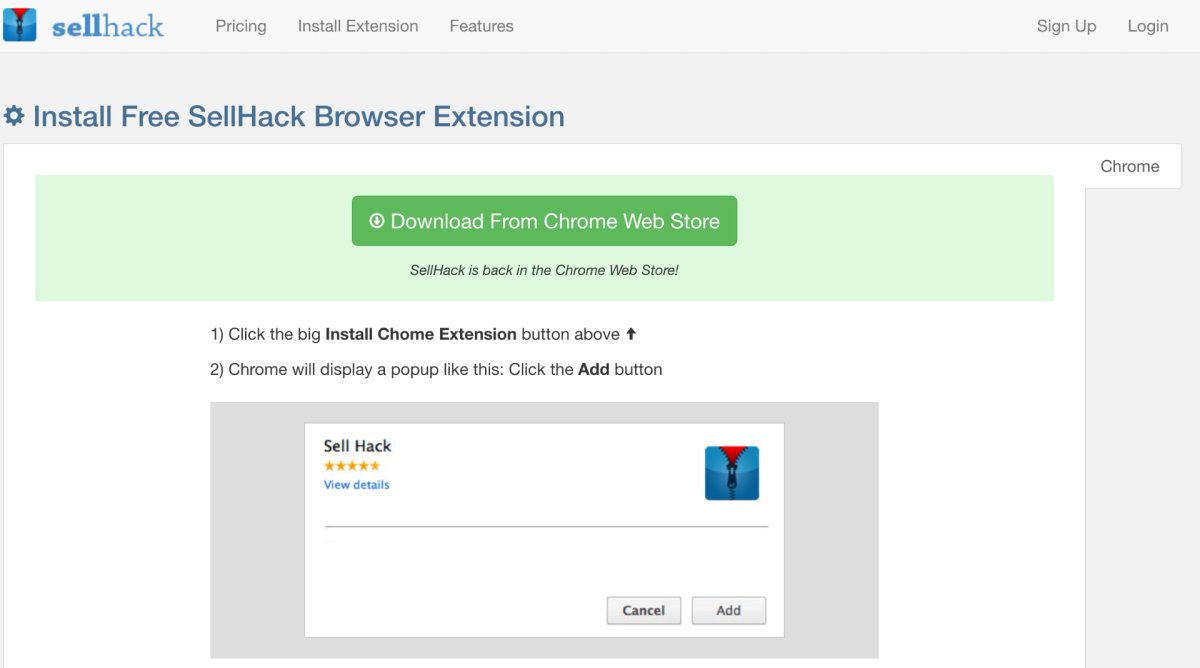The width and height of the screenshot is (1200, 668).
Task: Click Download From Chrome Web Store button
Action: point(544,221)
